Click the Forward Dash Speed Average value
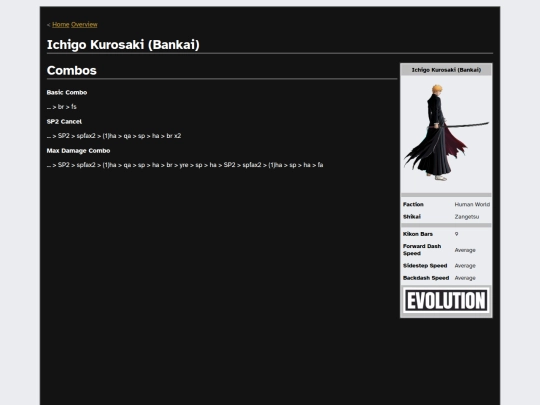The width and height of the screenshot is (540, 405). click(x=465, y=250)
